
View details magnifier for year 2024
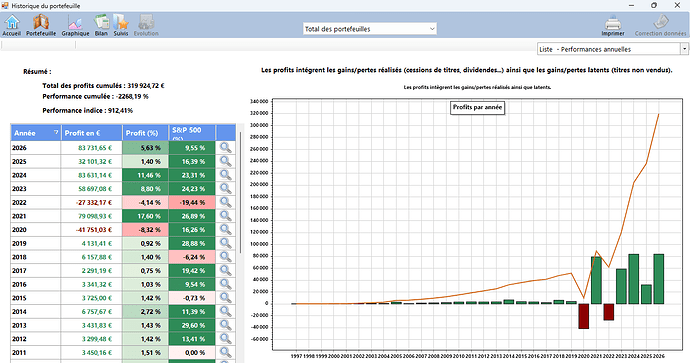(226, 175)
